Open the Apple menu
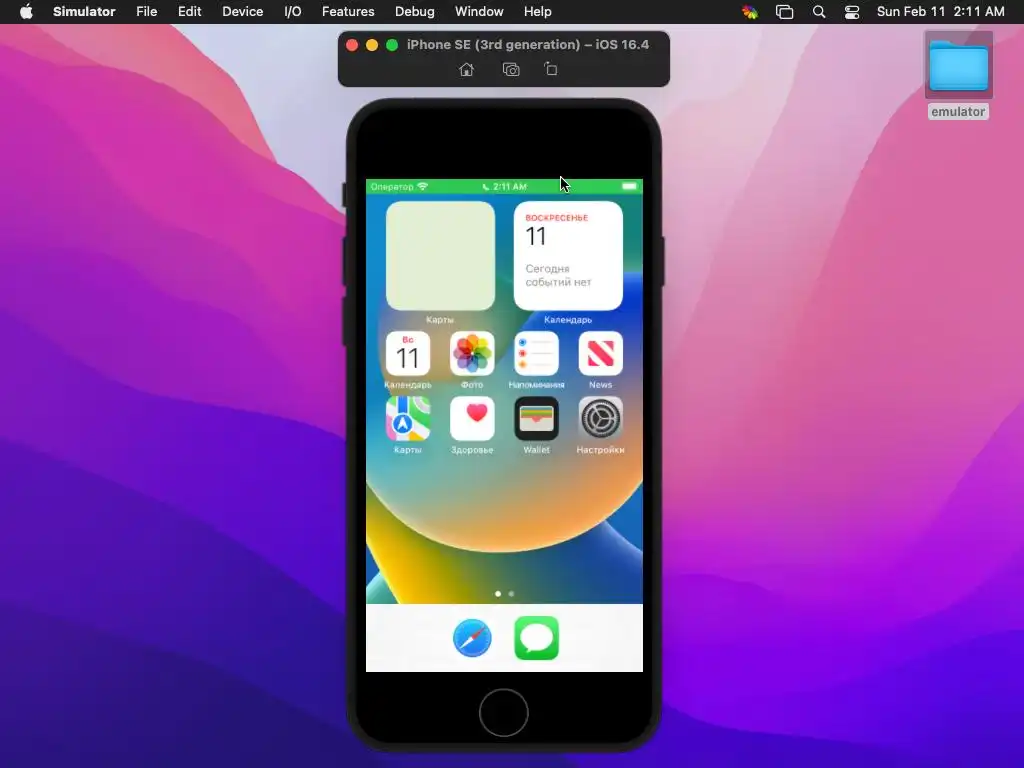1024x768 pixels. pos(26,12)
